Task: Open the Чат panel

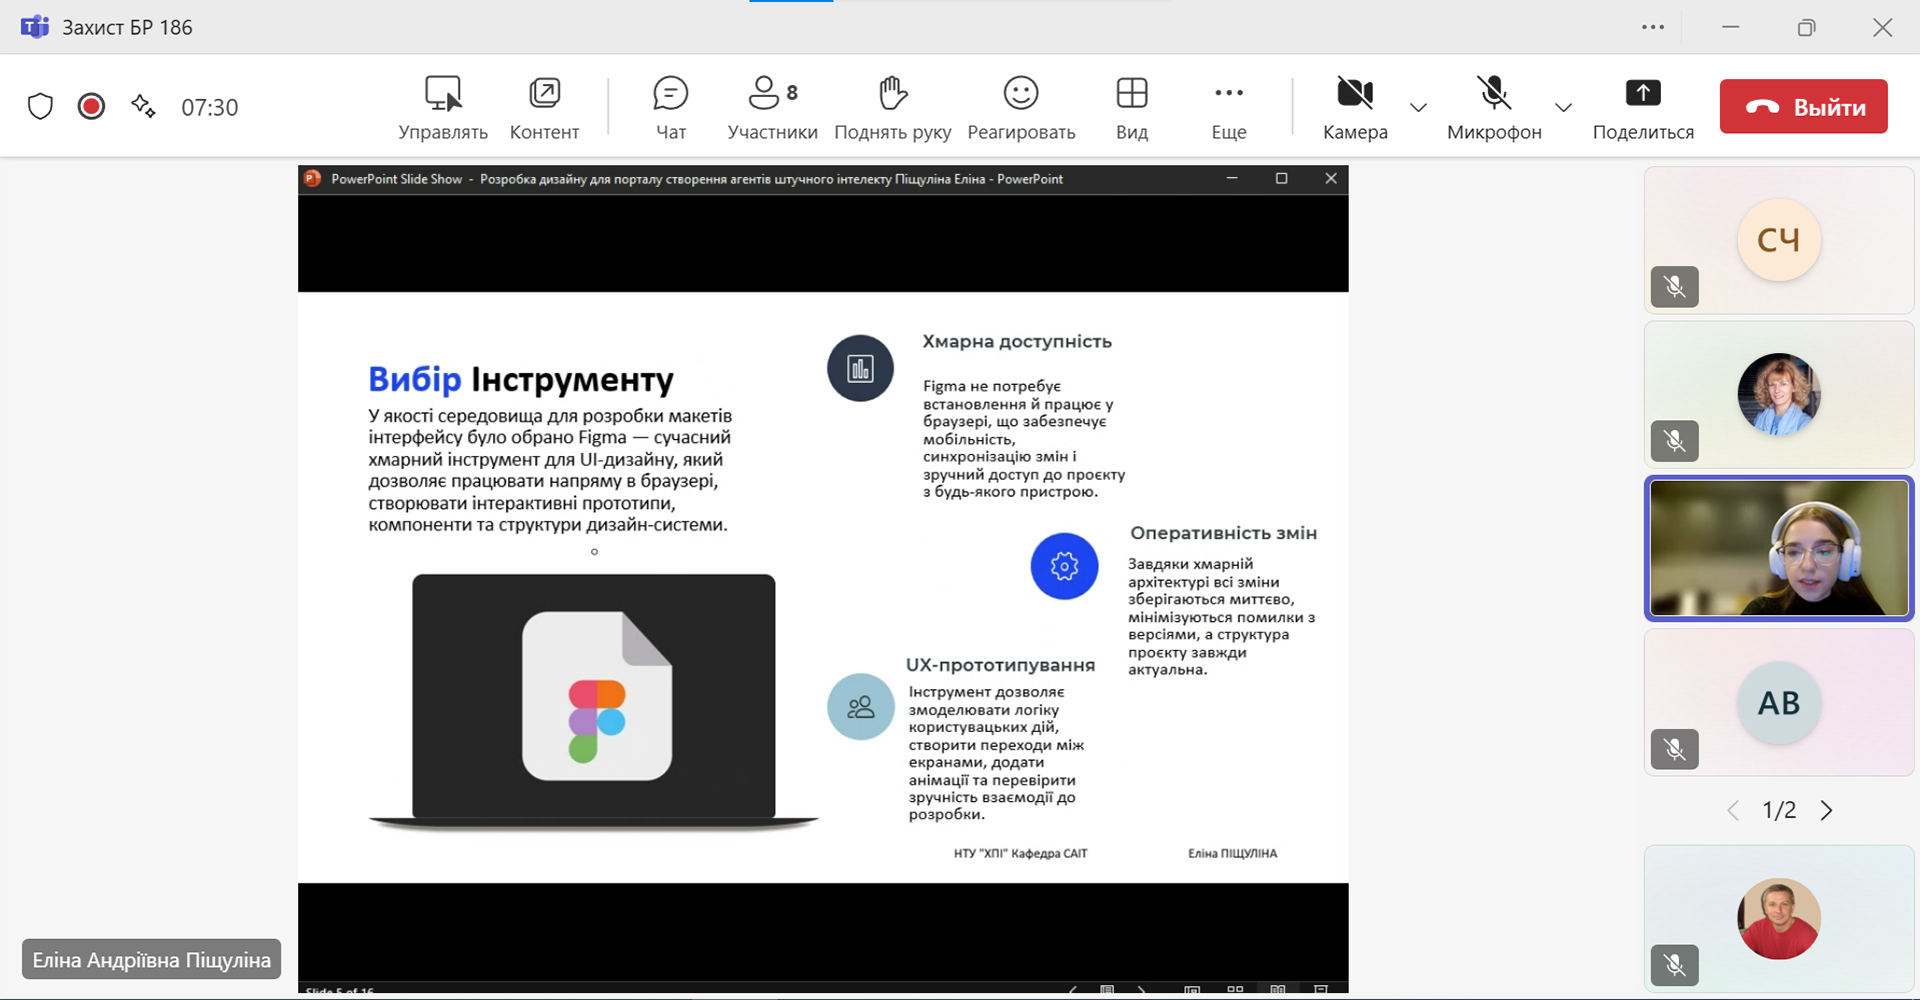Action: (x=670, y=107)
